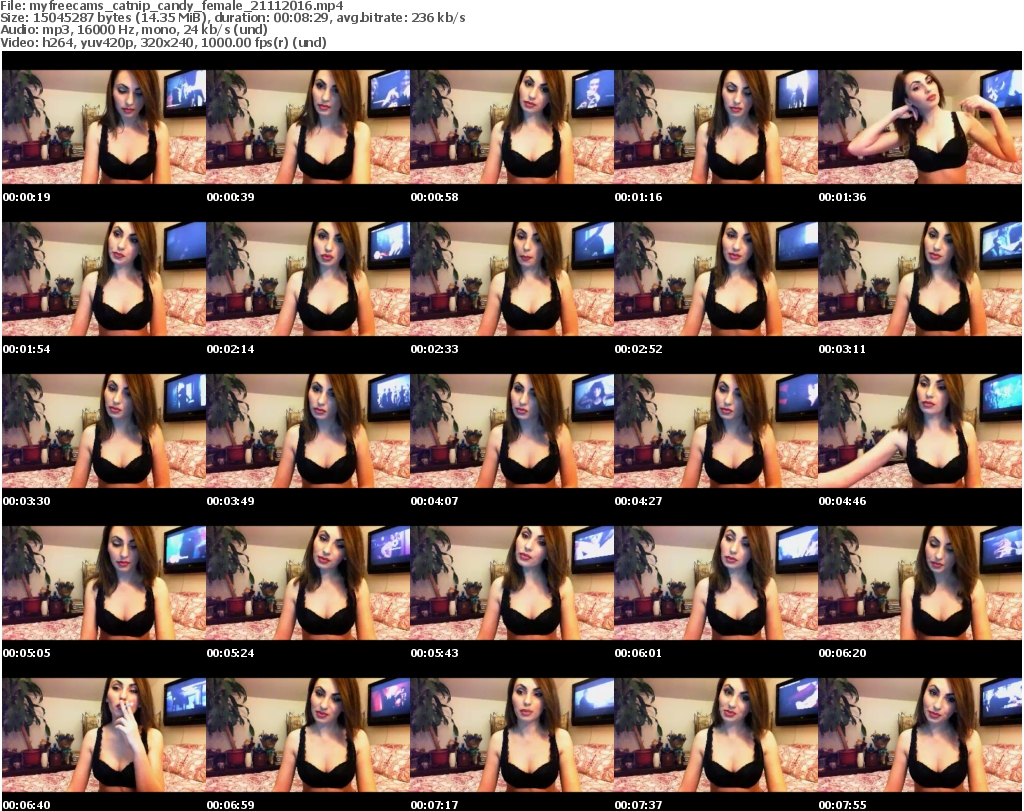This screenshot has width=1024, height=811.
Task: Click the Size and duration info line
Action: tap(232, 18)
